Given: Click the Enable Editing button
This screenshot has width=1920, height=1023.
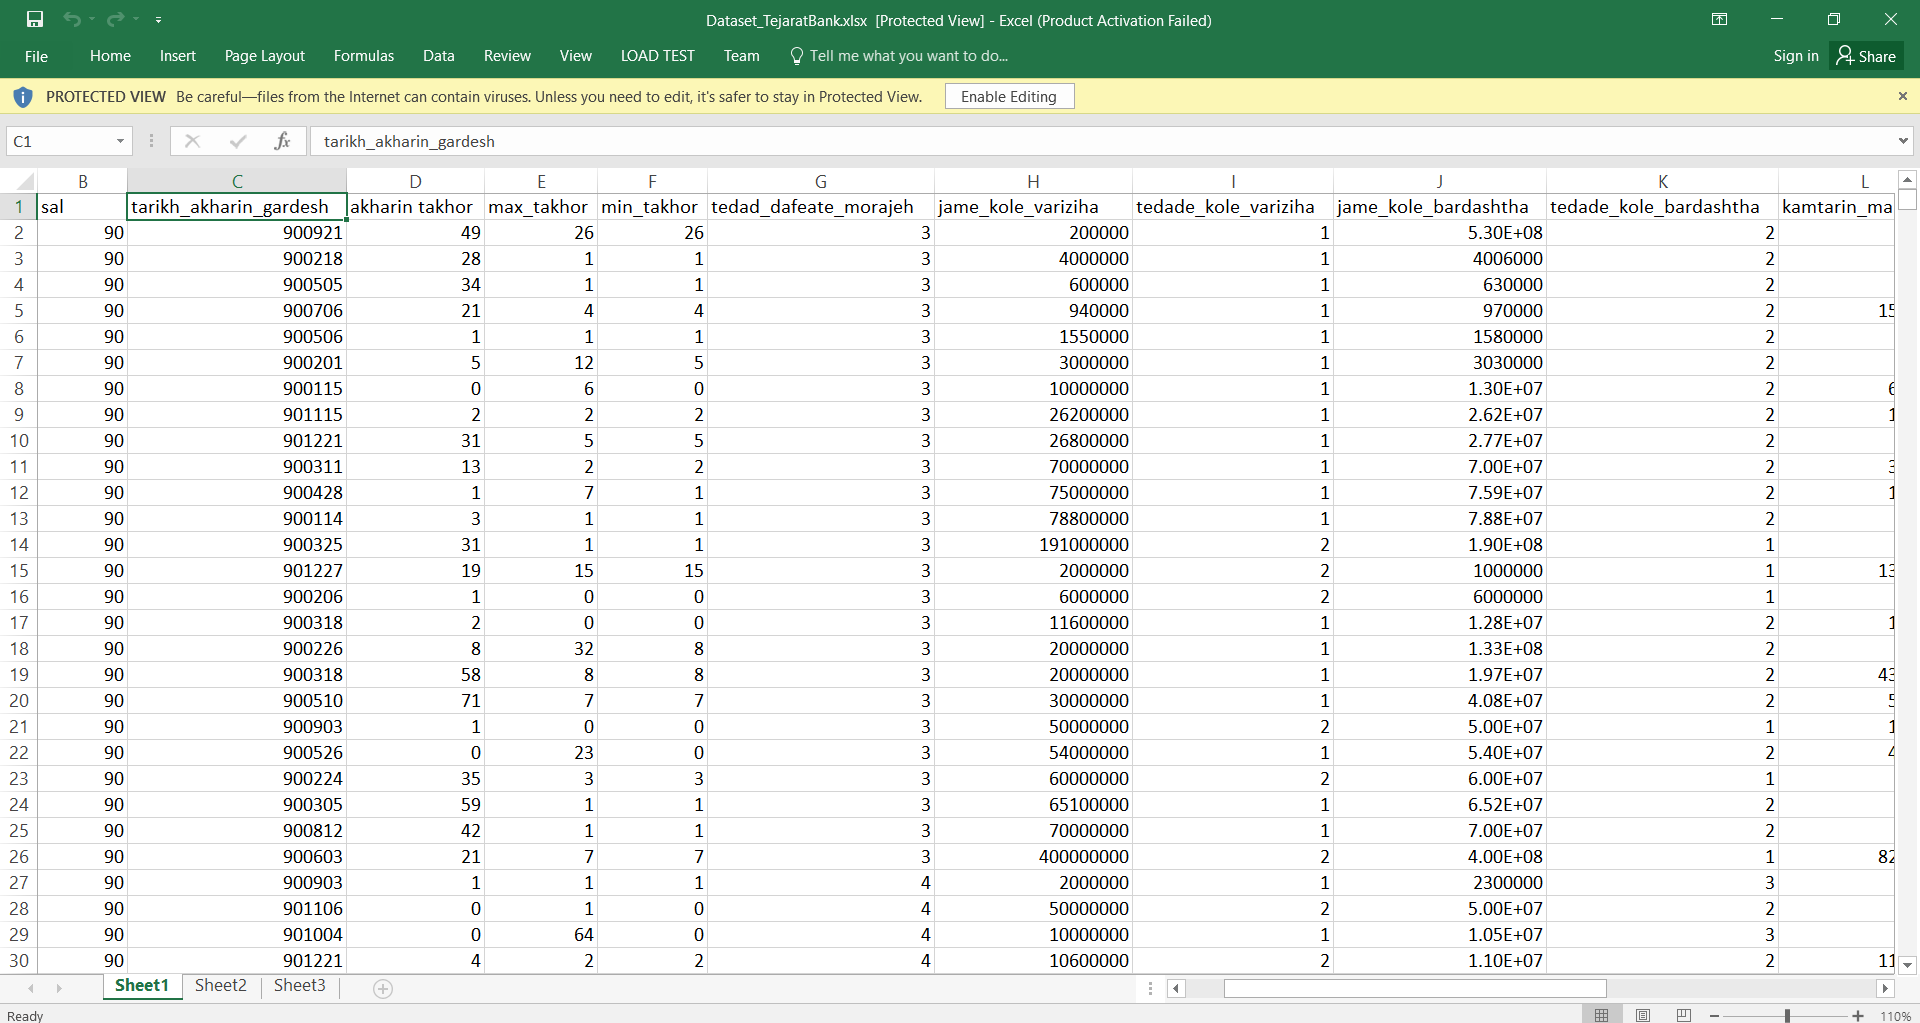Looking at the screenshot, I should click(x=1008, y=96).
